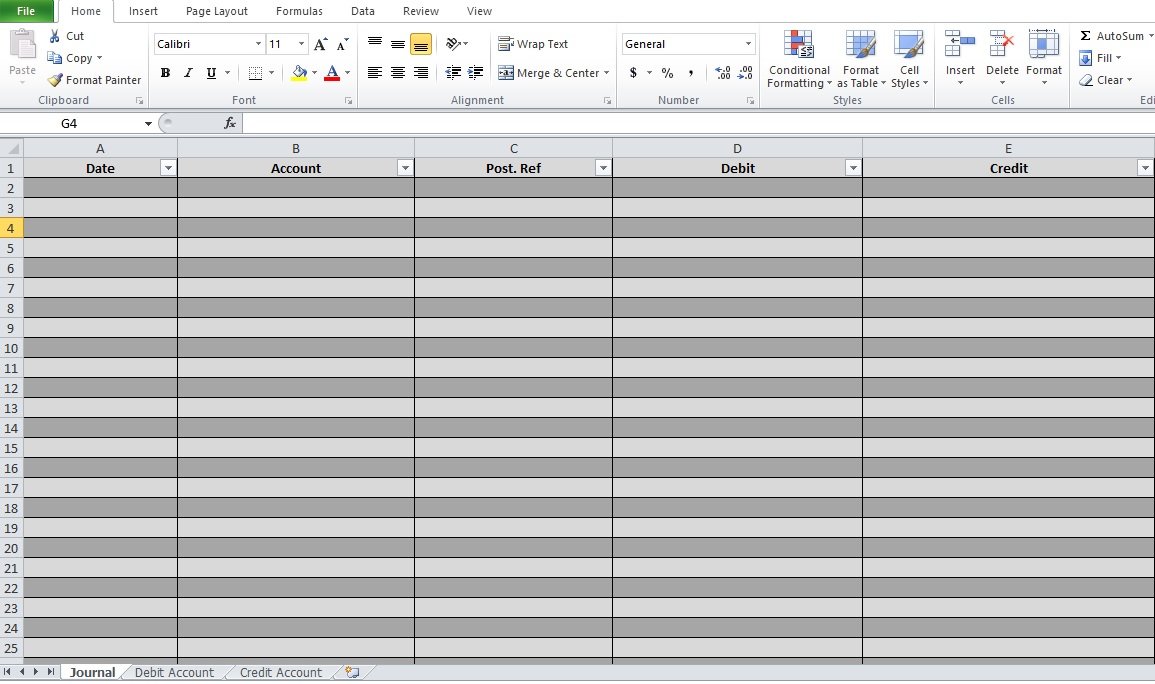Switch to the Data tab
The width and height of the screenshot is (1155, 684).
click(x=362, y=11)
